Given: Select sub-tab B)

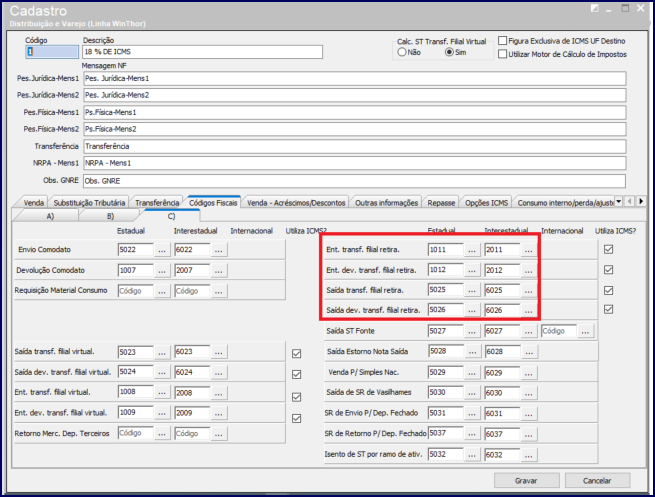Looking at the screenshot, I should click(x=110, y=216).
